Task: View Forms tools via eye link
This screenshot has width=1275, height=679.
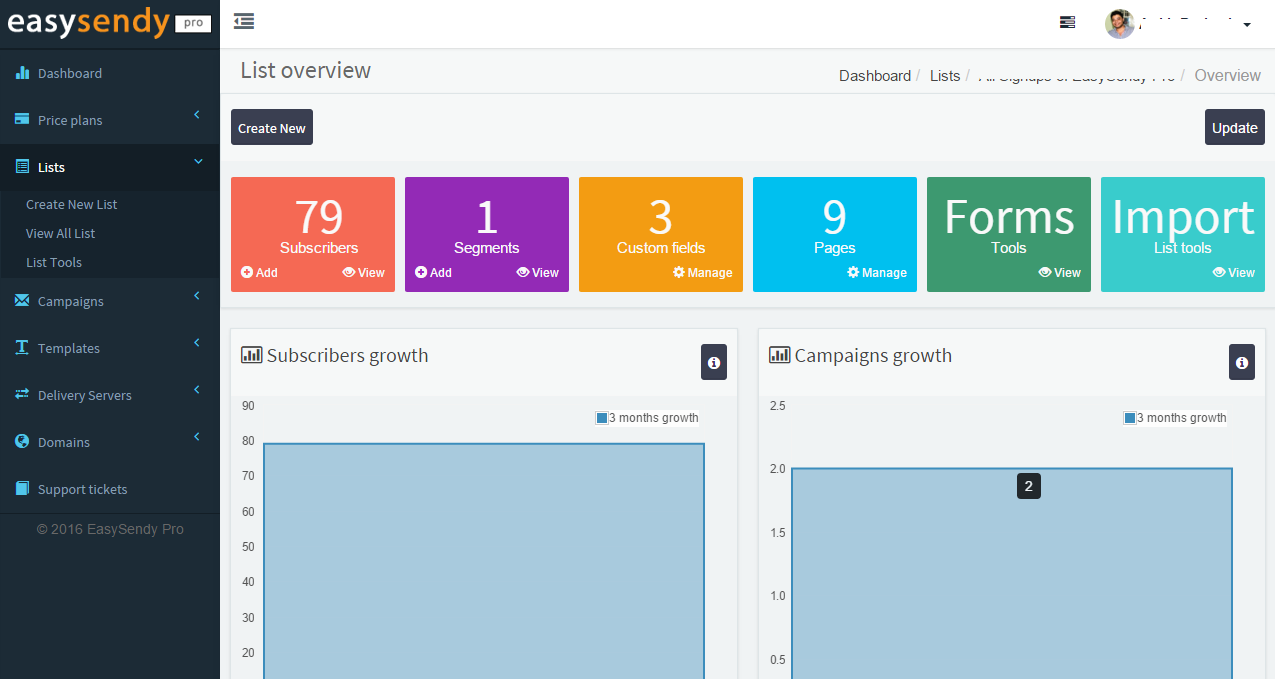Action: 1059,272
